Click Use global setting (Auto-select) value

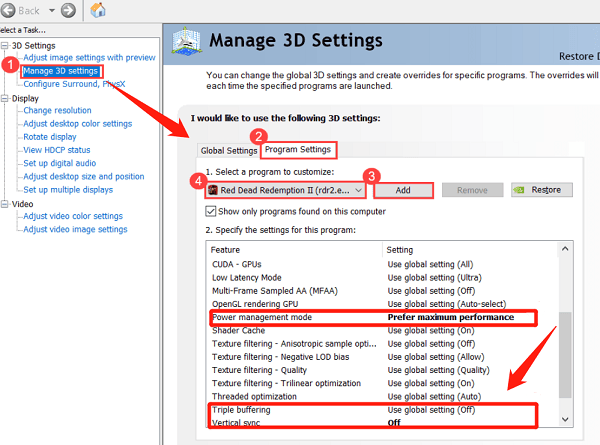tap(447, 304)
